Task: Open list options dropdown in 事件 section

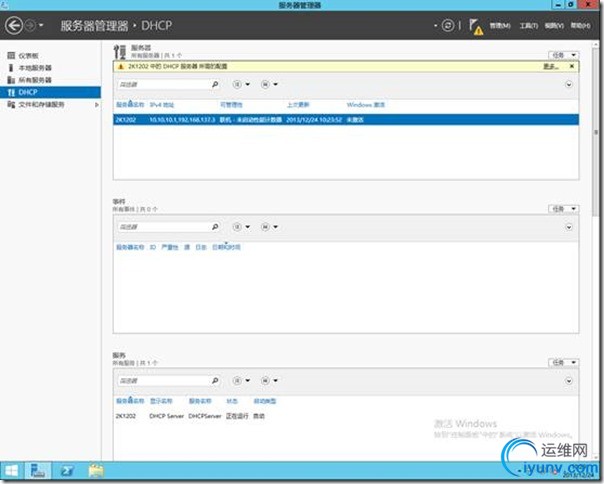Action: point(241,227)
